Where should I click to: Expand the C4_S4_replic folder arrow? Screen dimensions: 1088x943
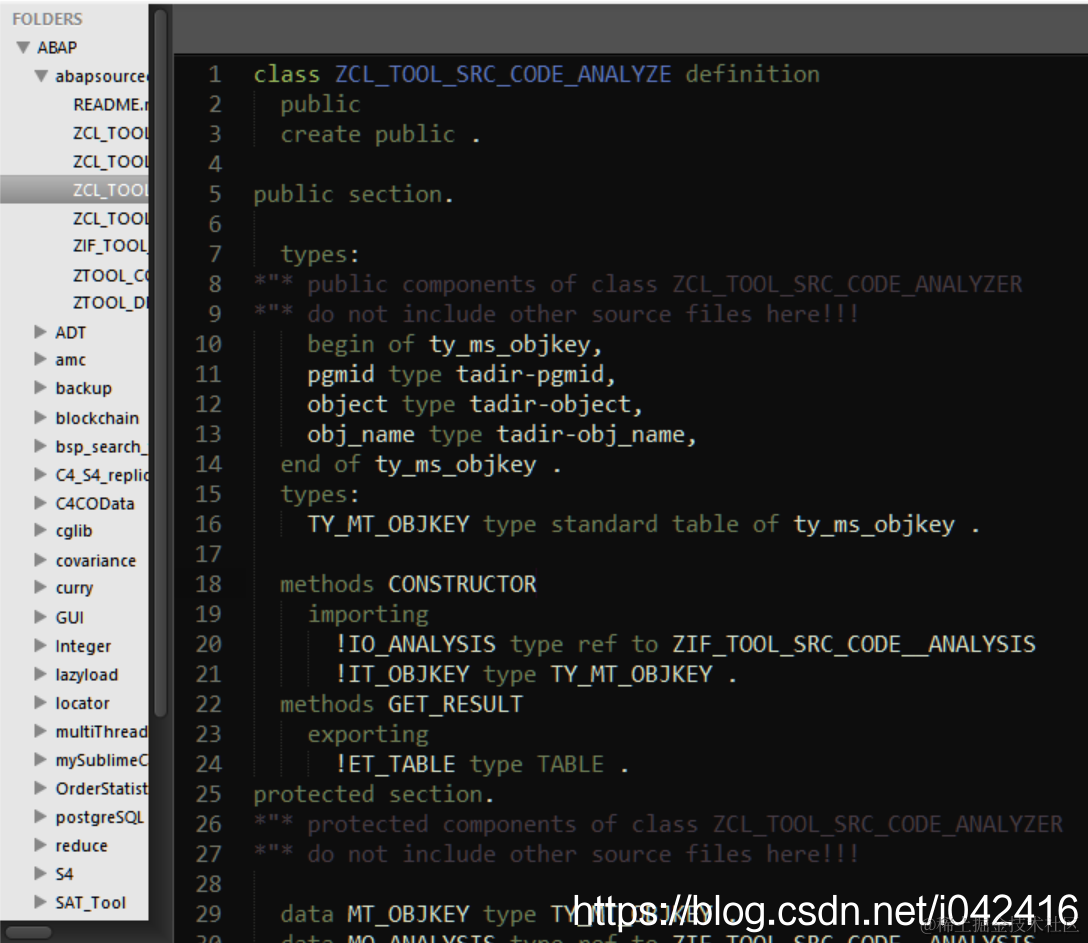(x=41, y=475)
